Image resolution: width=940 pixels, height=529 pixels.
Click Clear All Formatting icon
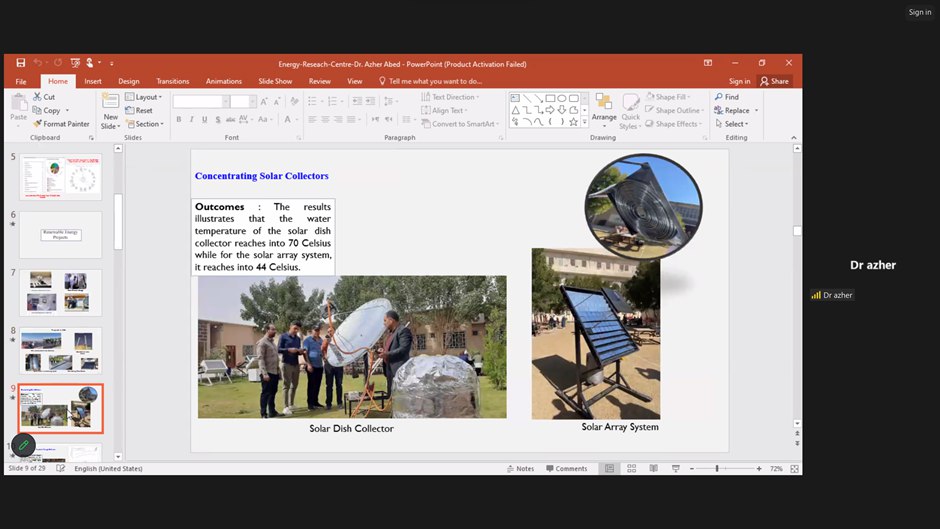tap(294, 101)
